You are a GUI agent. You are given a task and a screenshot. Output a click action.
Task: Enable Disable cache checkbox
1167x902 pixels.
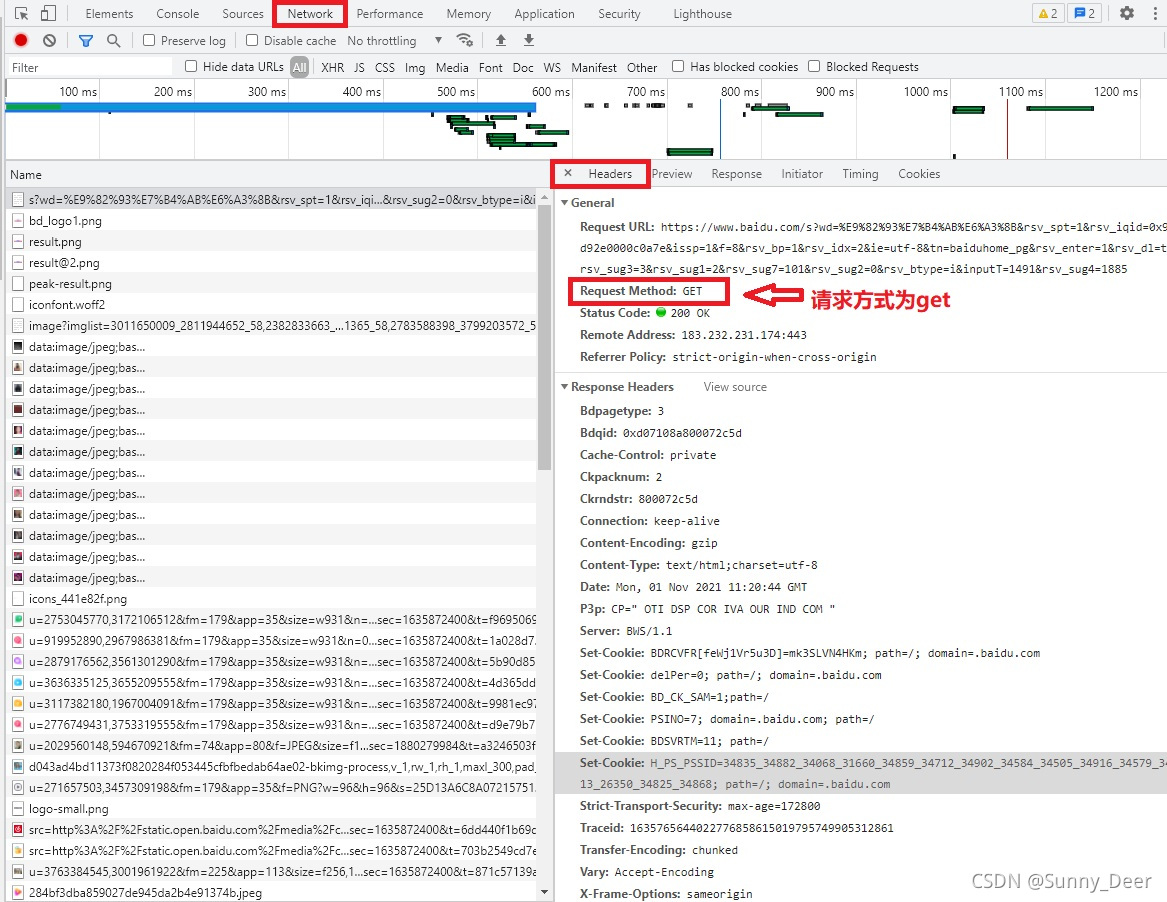pyautogui.click(x=252, y=40)
